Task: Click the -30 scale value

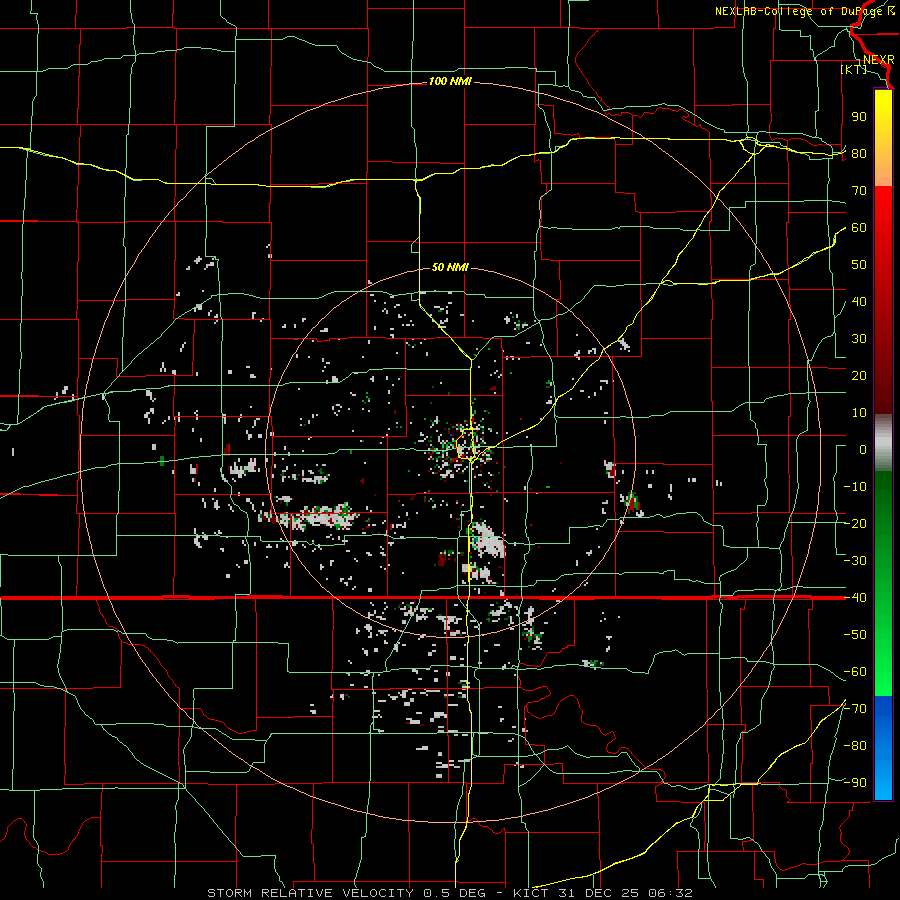Action: pos(855,561)
